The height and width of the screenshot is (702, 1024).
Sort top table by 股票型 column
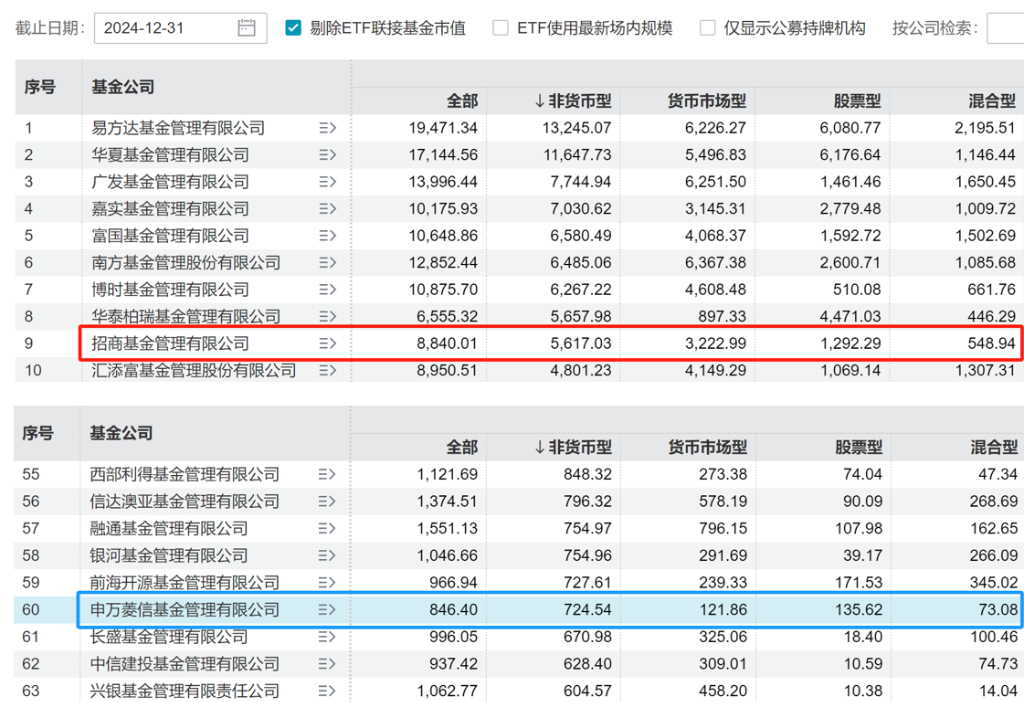point(857,101)
